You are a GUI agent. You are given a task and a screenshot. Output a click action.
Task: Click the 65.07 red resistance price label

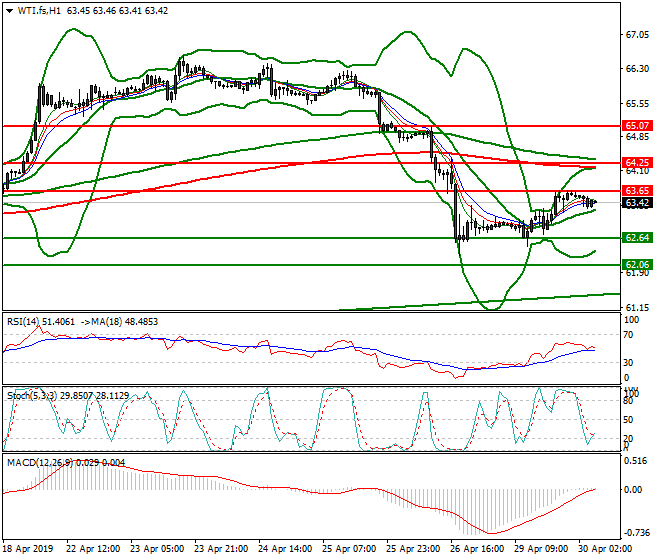point(637,125)
